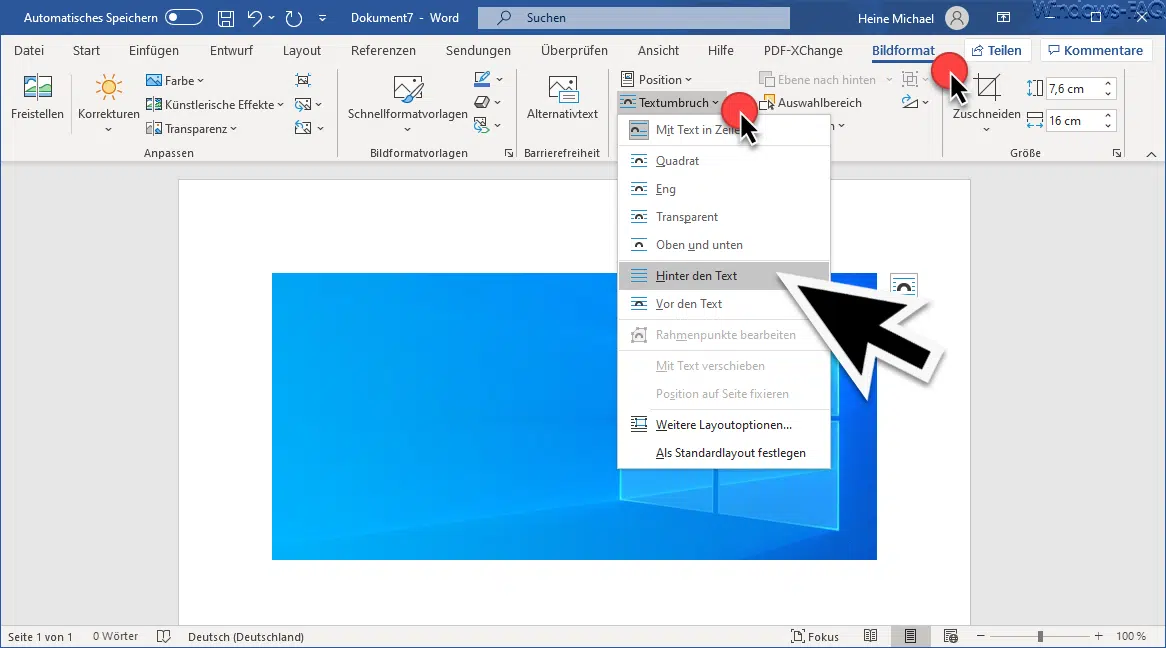This screenshot has width=1166, height=648.
Task: Open the Entwurf tab
Action: [x=231, y=51]
